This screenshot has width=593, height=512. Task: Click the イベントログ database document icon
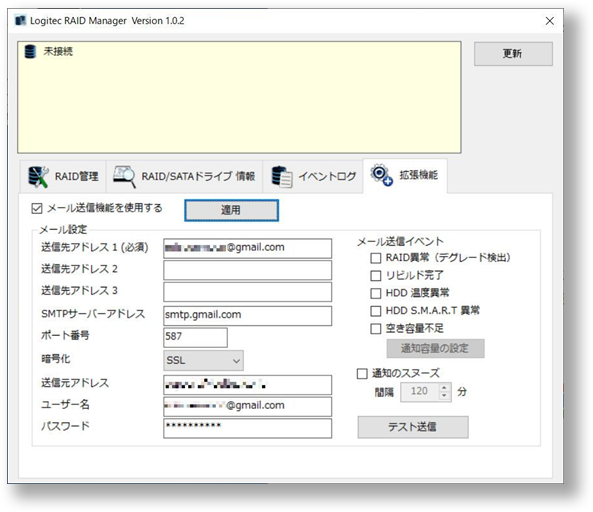pyautogui.click(x=282, y=177)
